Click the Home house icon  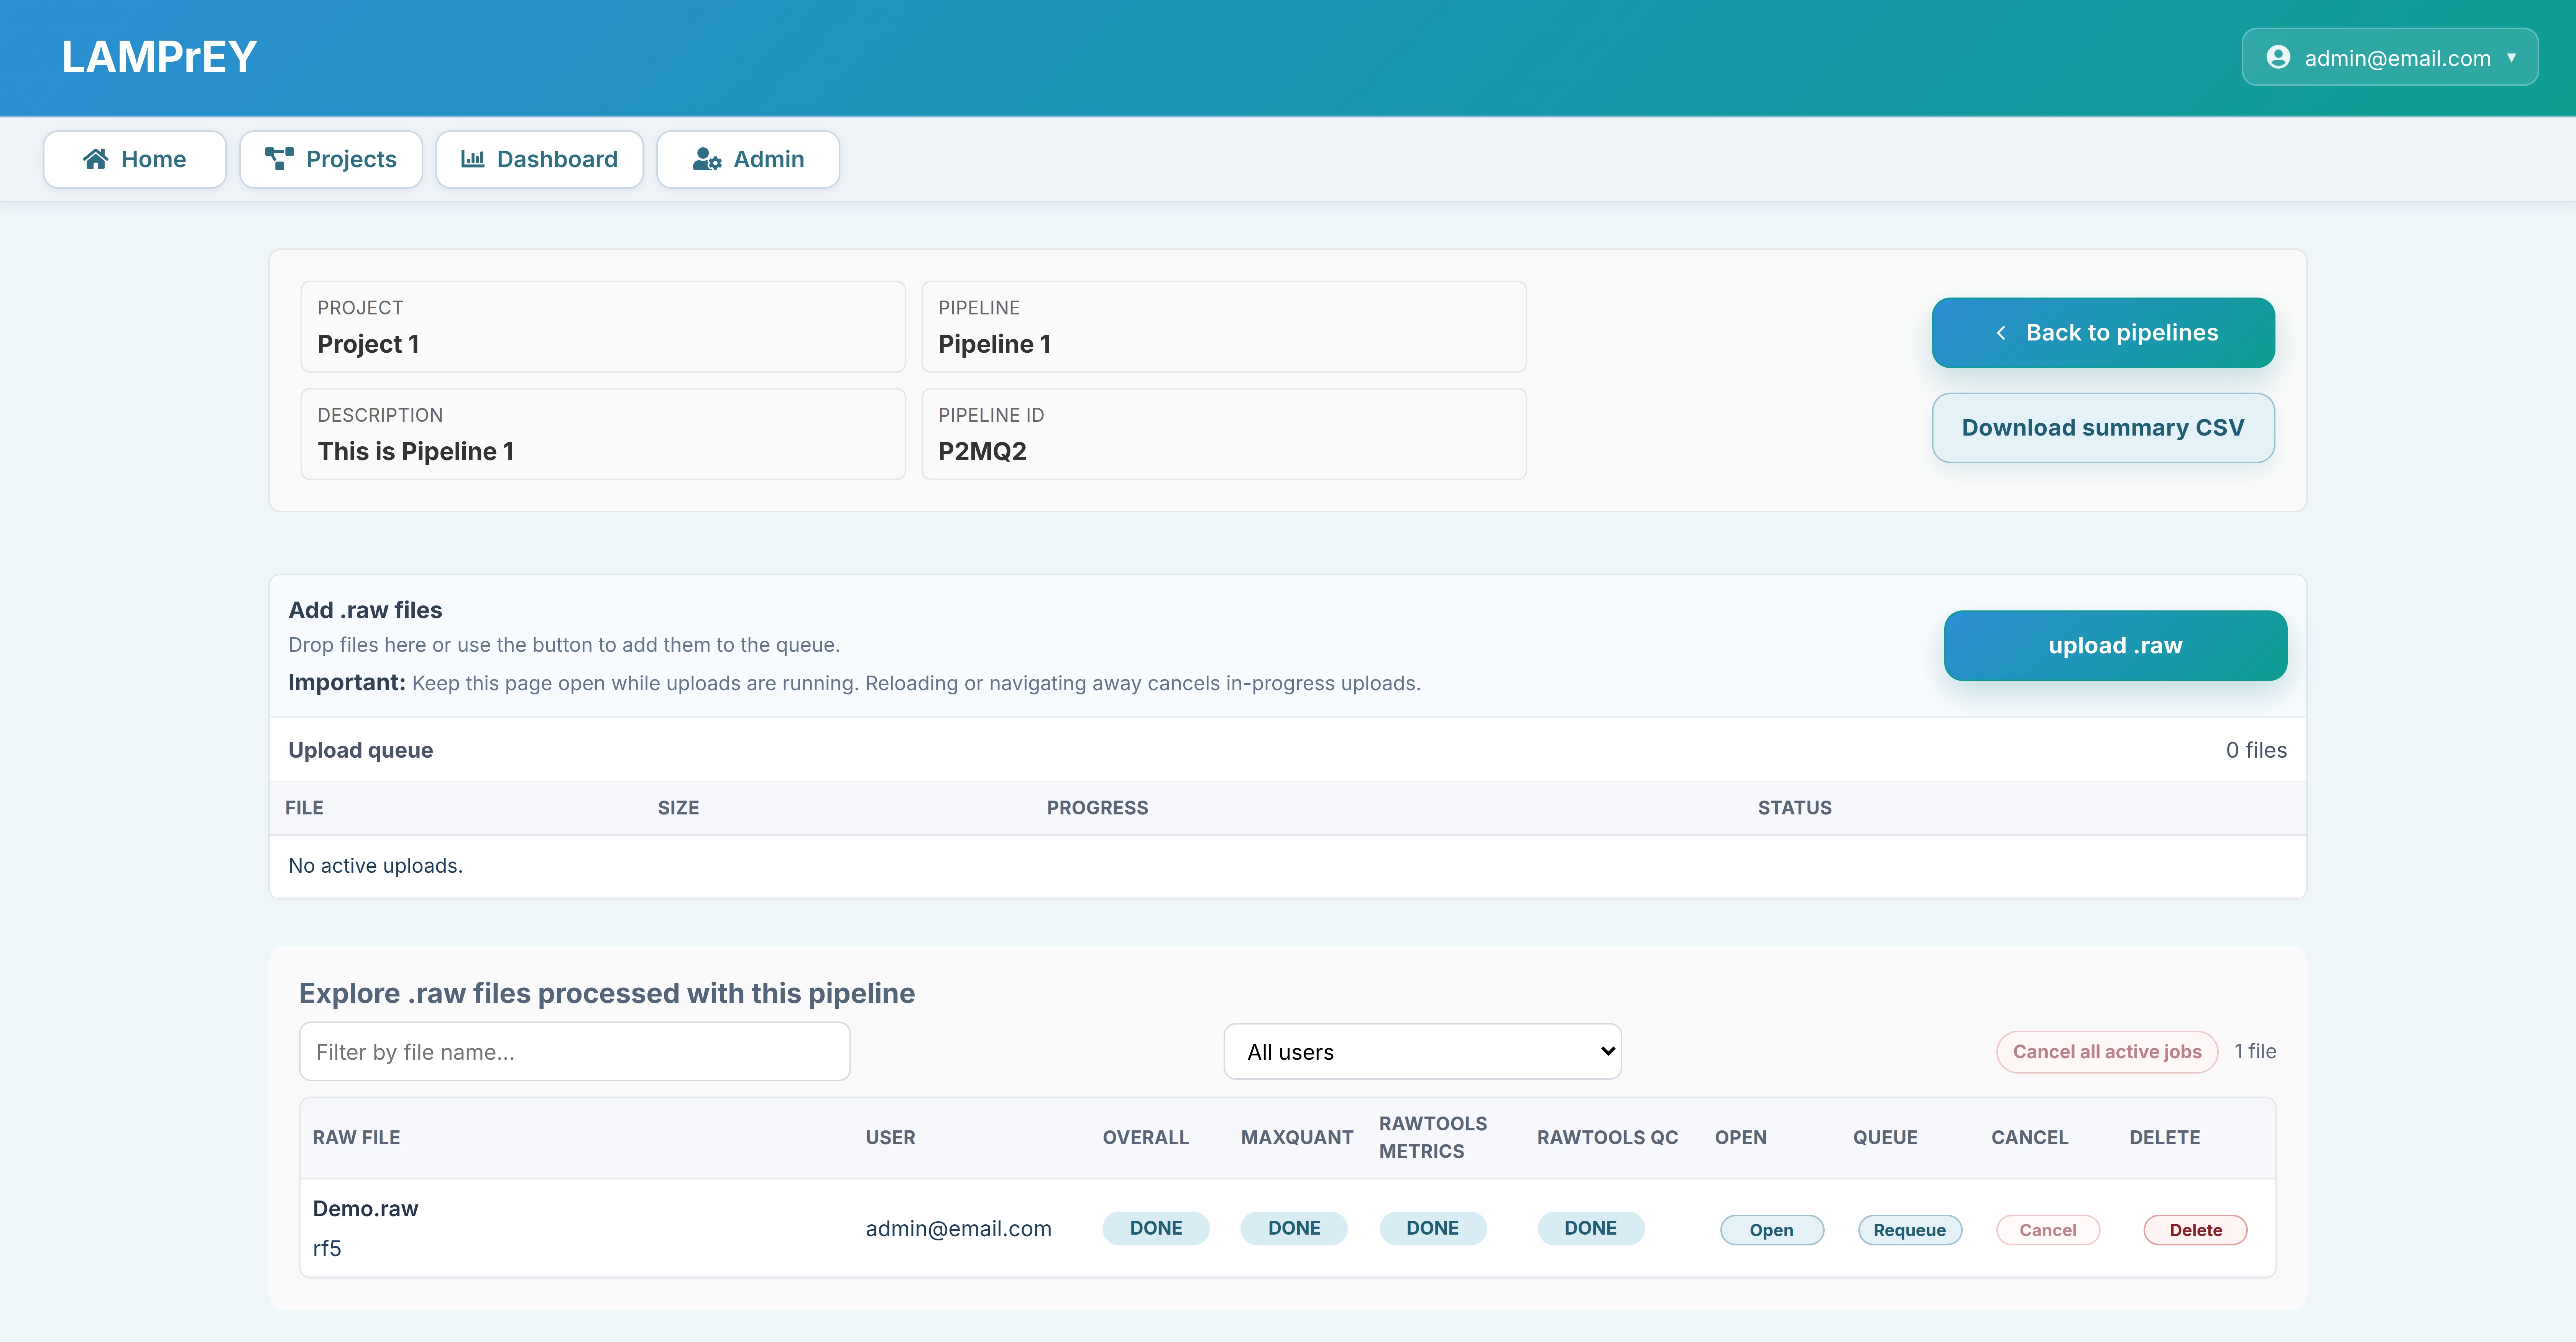tap(95, 159)
